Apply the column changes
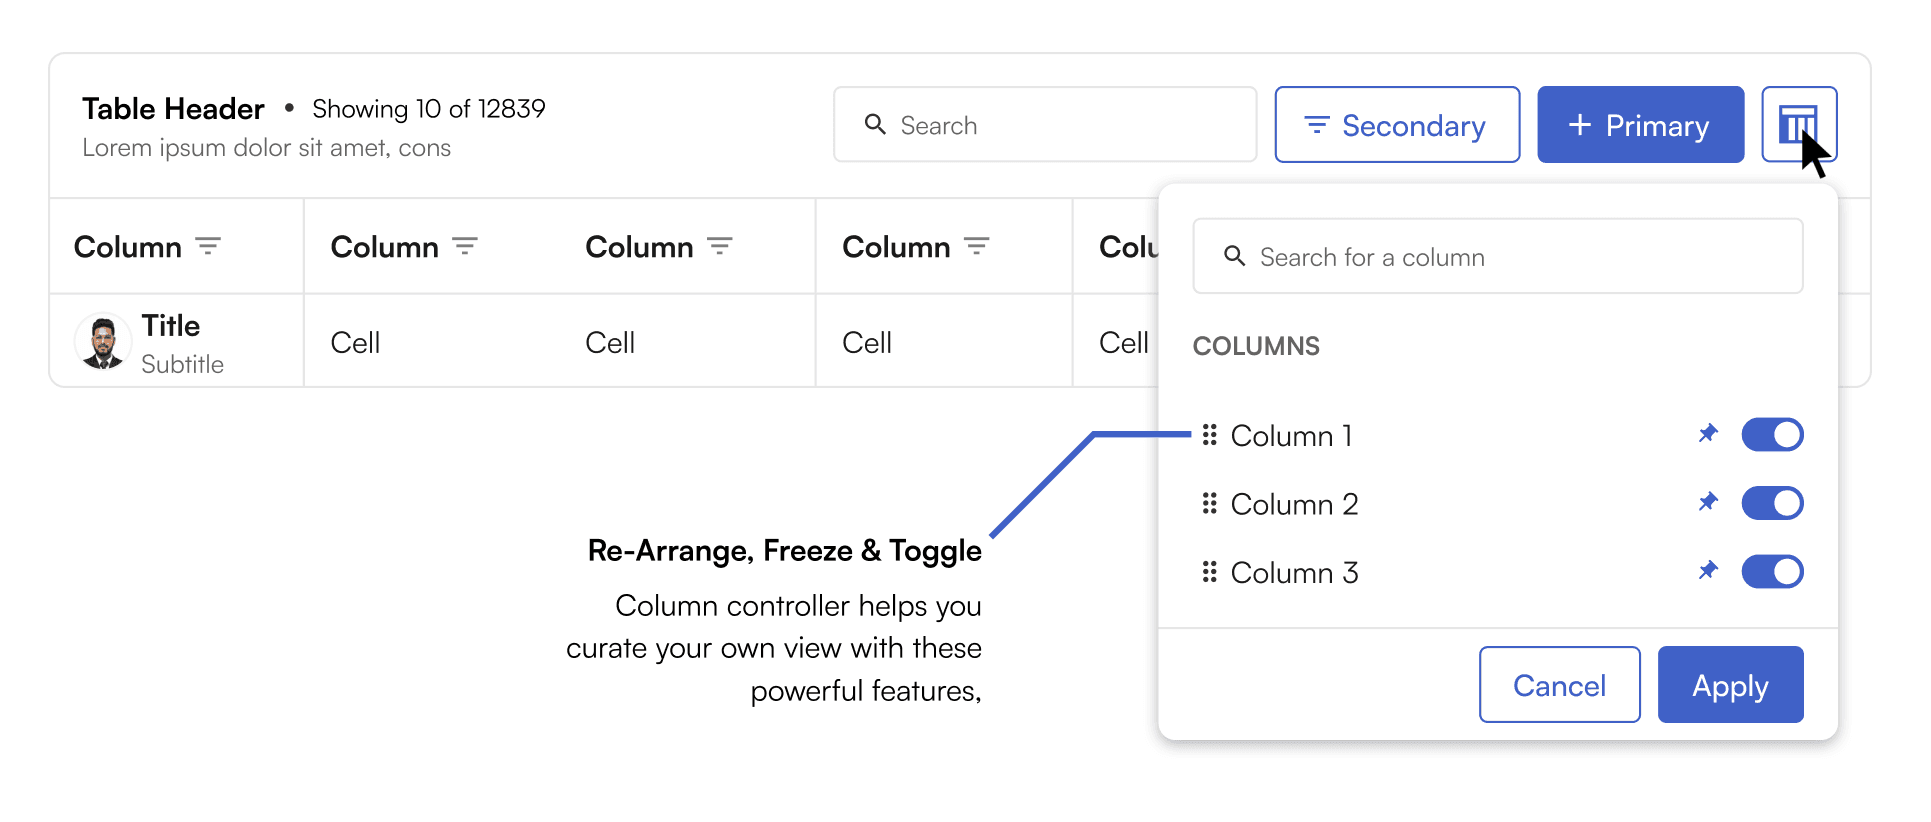This screenshot has height=822, width=1931. (x=1729, y=685)
